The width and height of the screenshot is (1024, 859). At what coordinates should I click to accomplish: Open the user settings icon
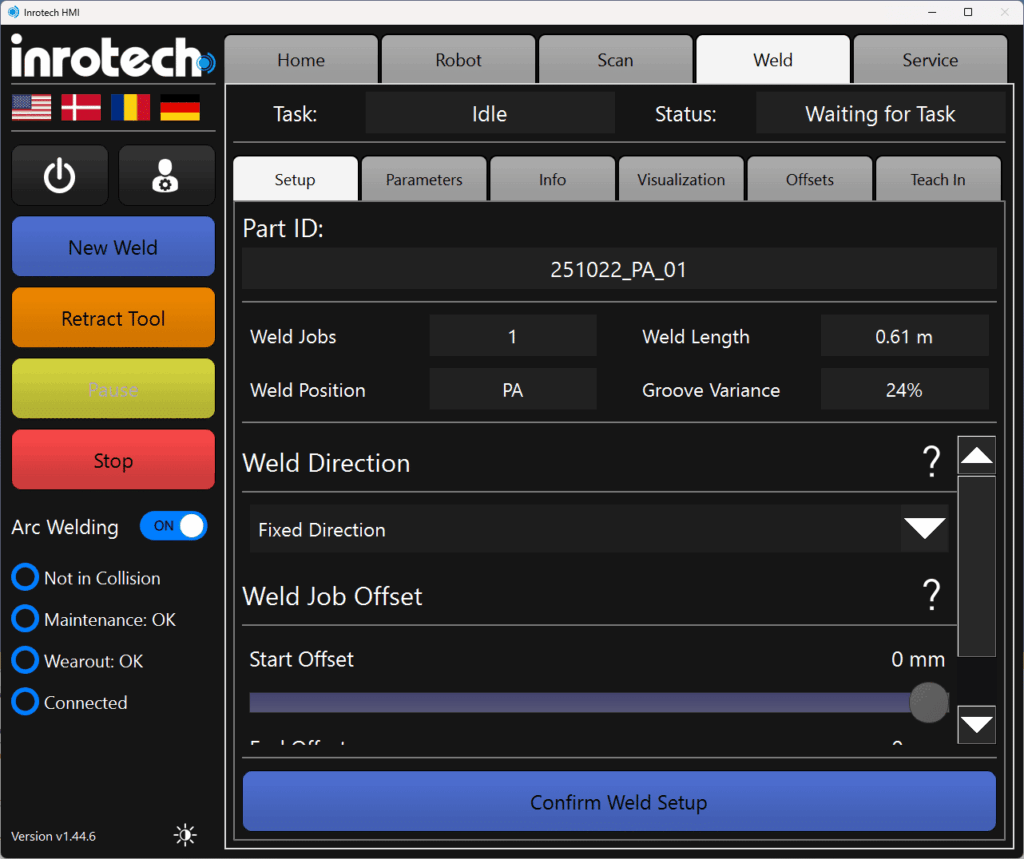click(x=166, y=176)
